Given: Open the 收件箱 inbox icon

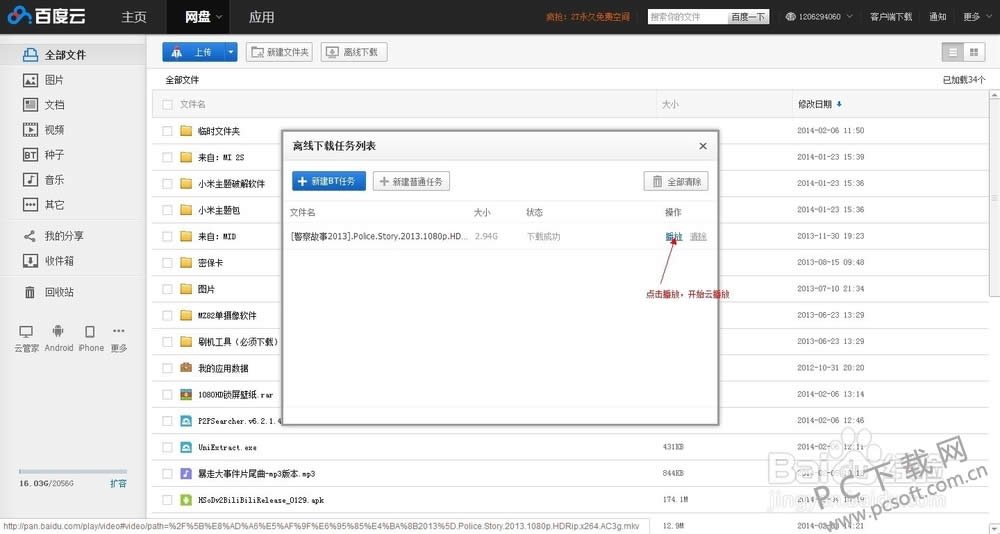Looking at the screenshot, I should [x=30, y=260].
